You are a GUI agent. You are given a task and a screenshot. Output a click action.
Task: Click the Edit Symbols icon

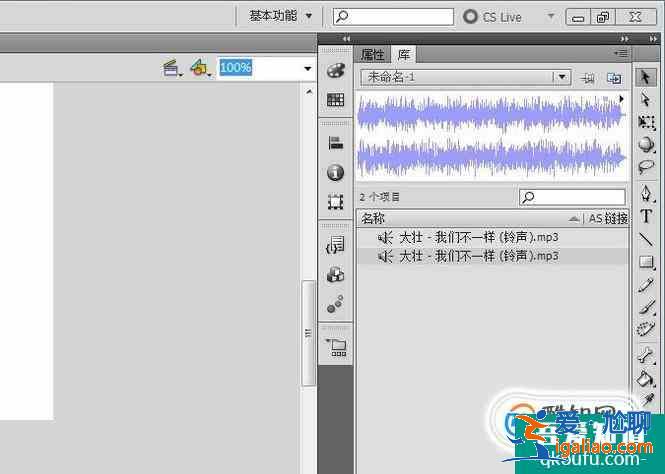(199, 68)
